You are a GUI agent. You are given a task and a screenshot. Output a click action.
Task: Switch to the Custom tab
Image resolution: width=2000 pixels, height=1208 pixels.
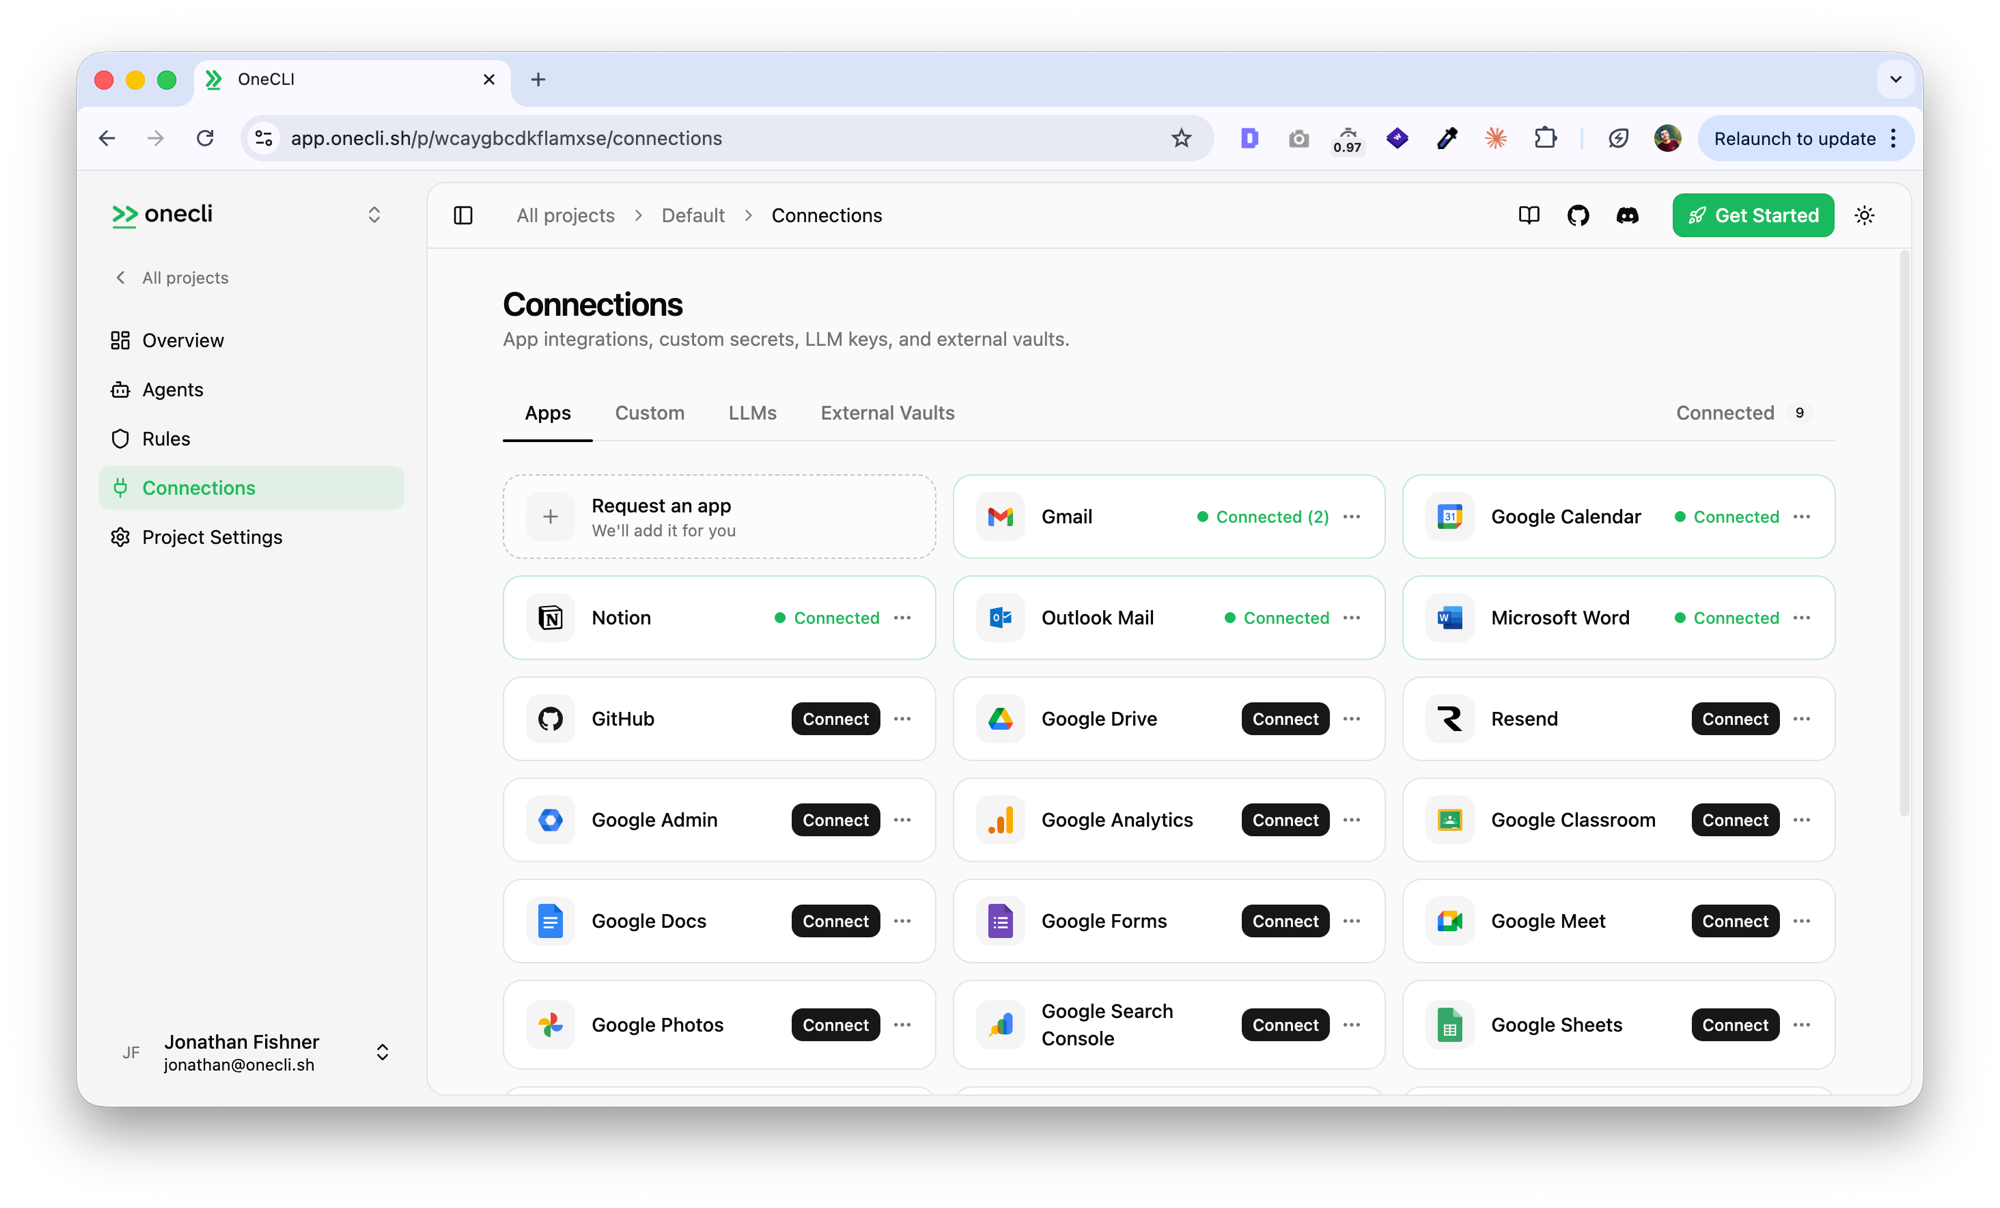pyautogui.click(x=649, y=413)
